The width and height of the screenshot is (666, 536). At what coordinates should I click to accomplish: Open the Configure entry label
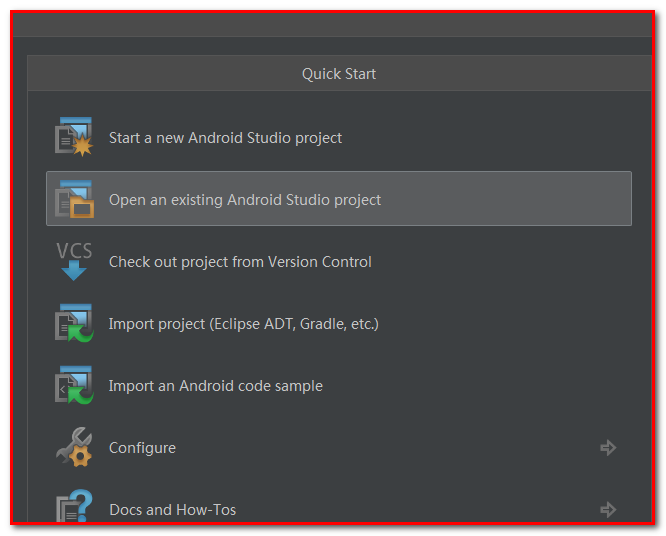click(x=142, y=448)
